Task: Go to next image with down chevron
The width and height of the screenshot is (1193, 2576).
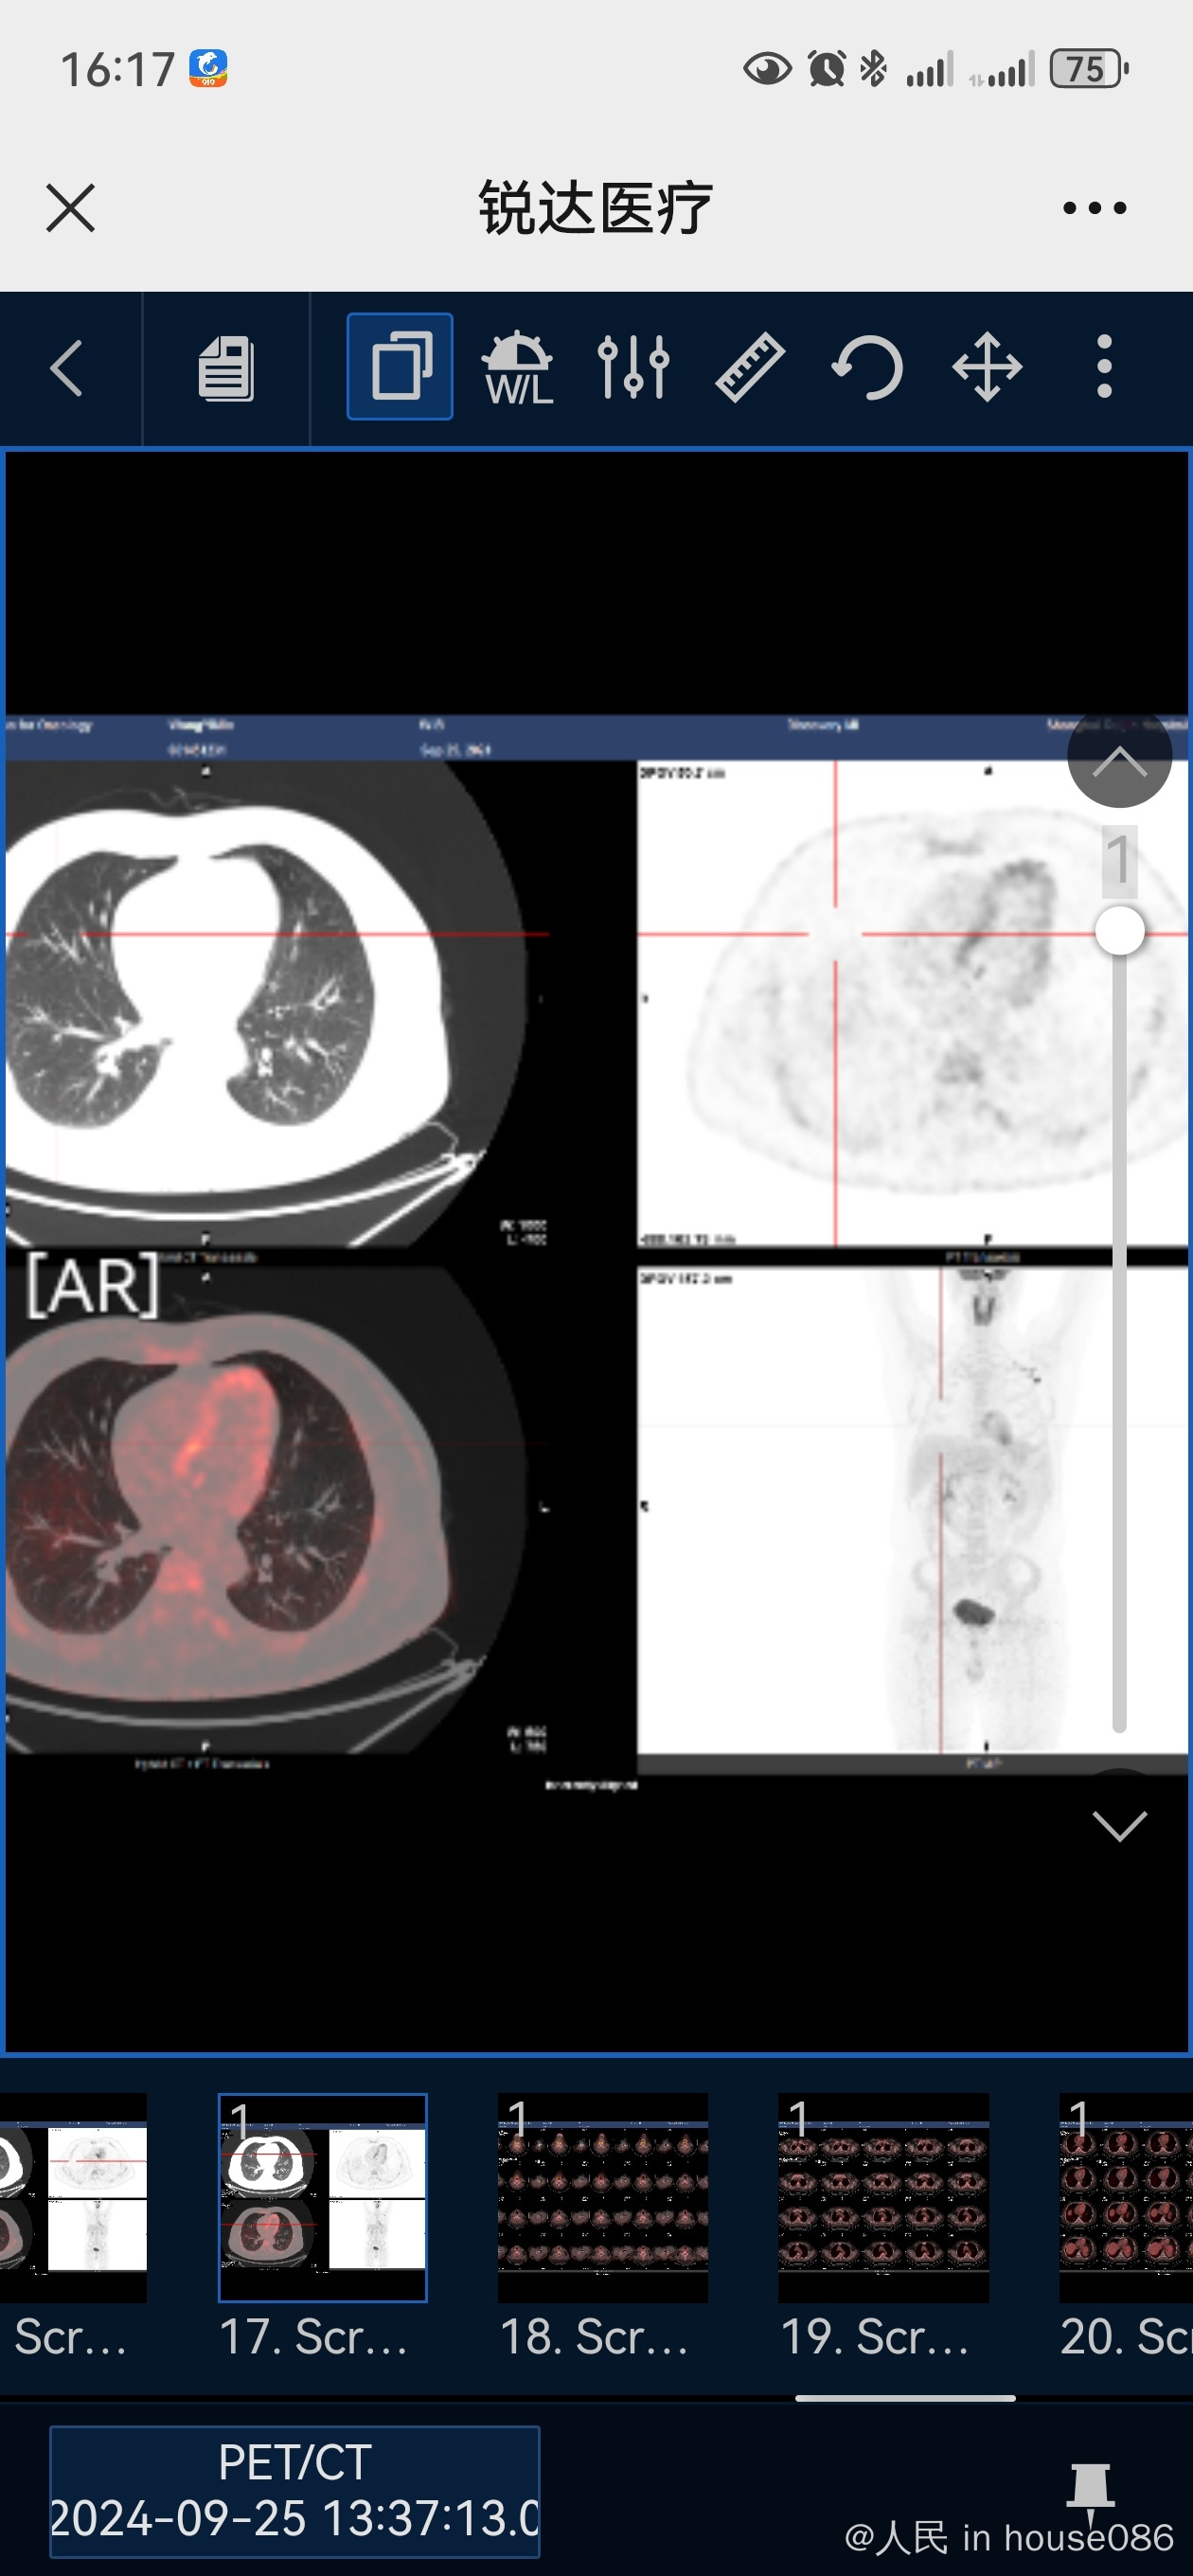Action: coord(1119,1826)
